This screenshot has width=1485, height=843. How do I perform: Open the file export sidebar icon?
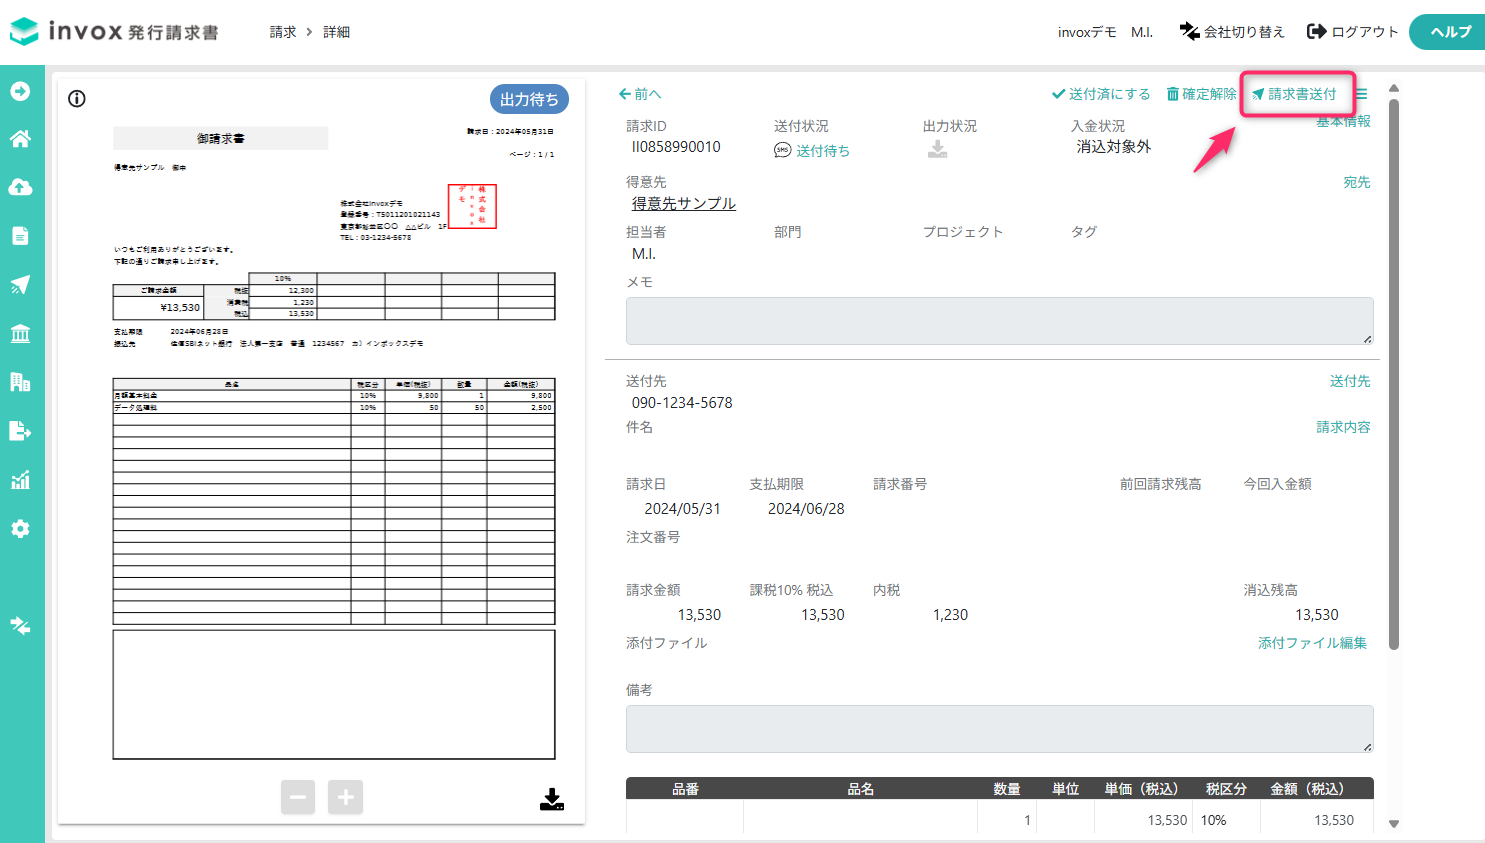point(20,430)
